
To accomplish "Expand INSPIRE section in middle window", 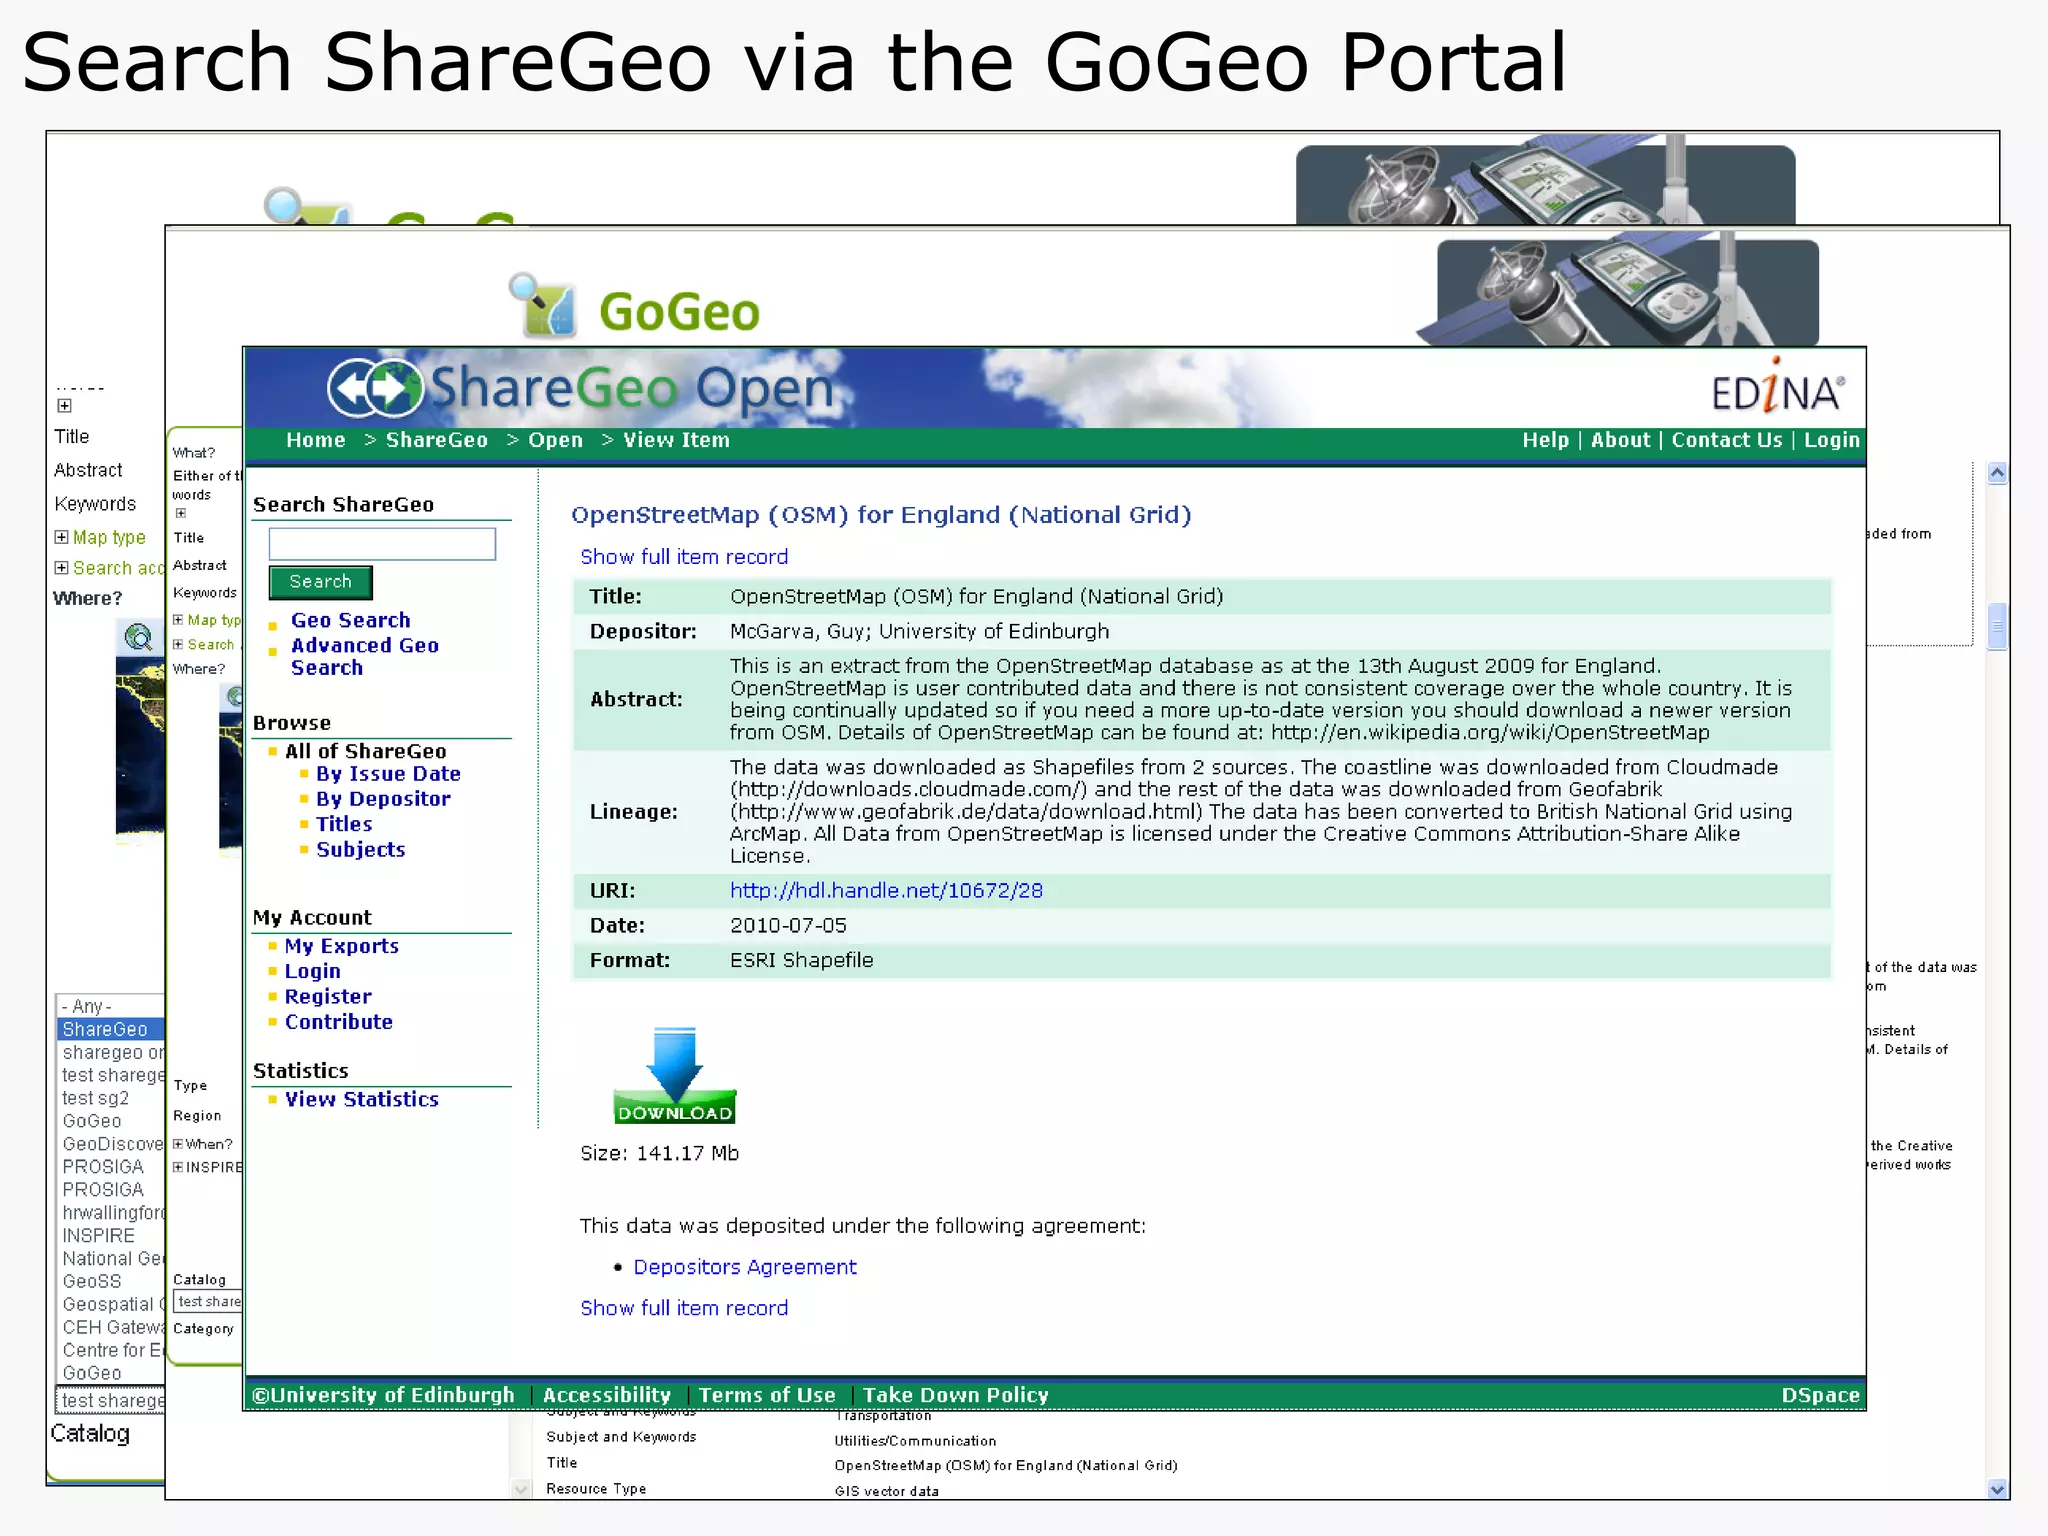I will [178, 1167].
